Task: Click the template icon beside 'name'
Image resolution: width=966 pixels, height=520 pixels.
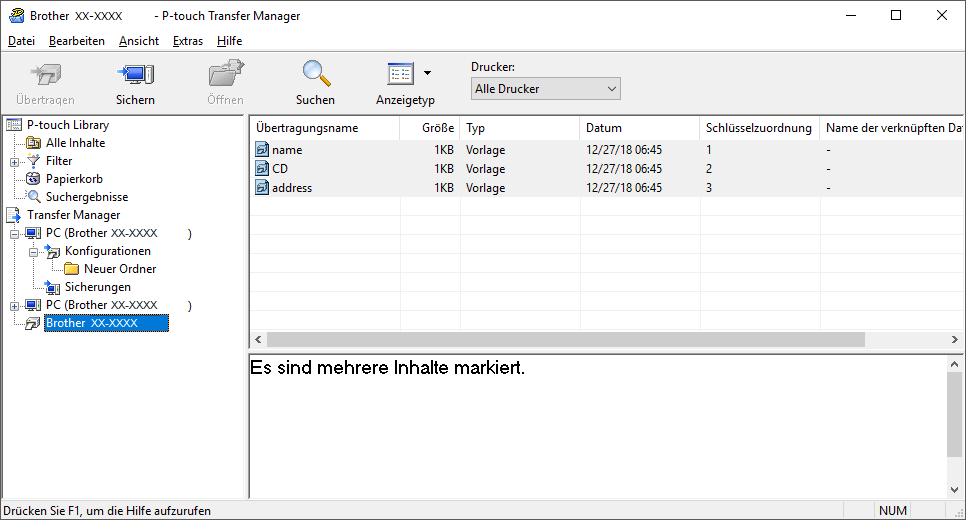Action: pyautogui.click(x=262, y=149)
